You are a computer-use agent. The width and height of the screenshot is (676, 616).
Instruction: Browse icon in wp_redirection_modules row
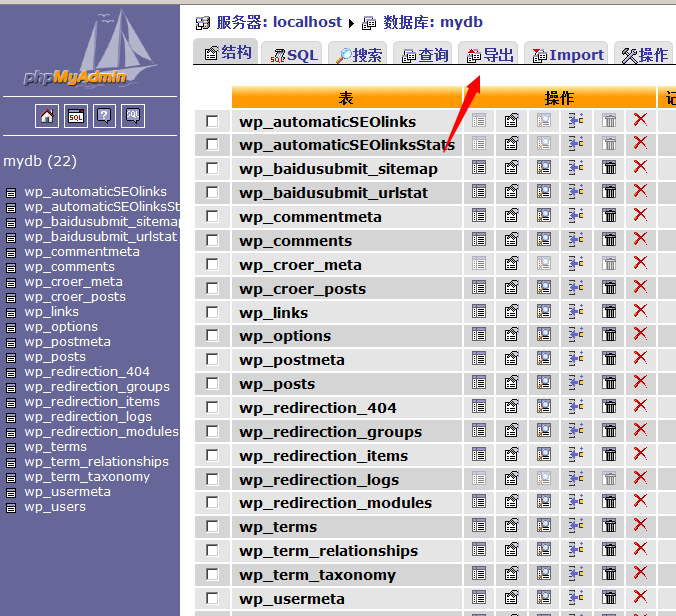(x=479, y=501)
